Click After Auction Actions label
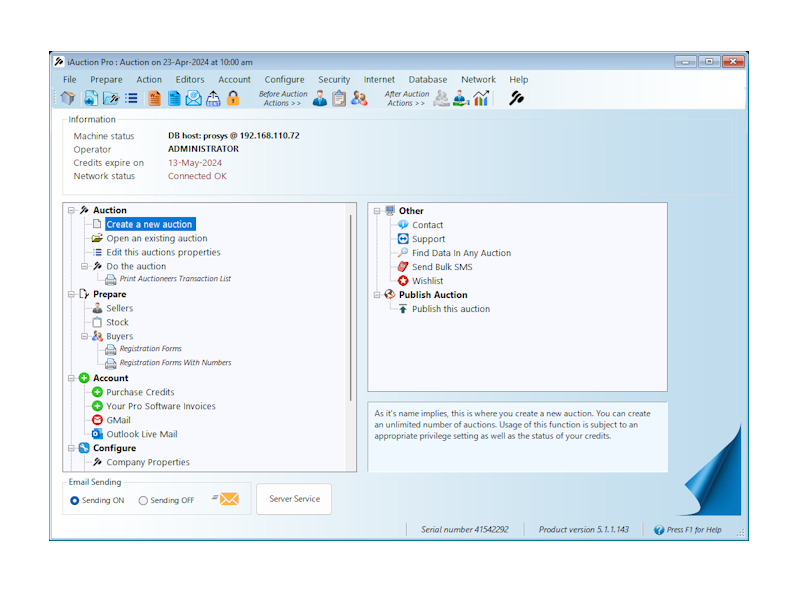The height and width of the screenshot is (592, 798). pos(407,98)
